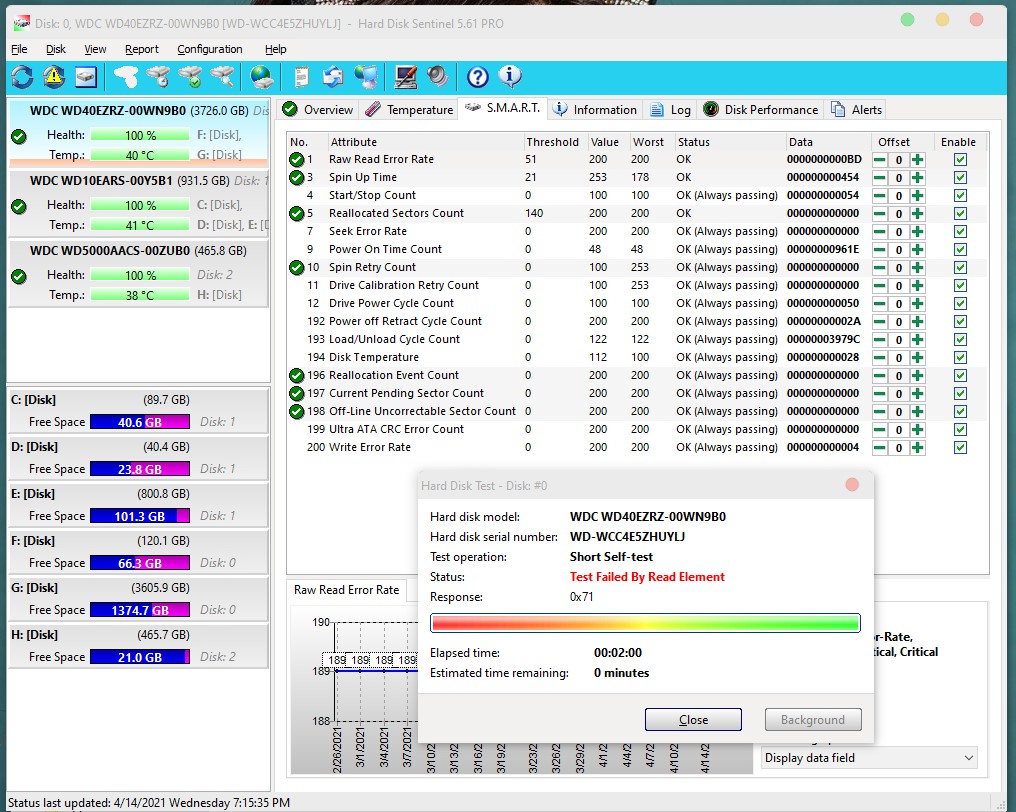This screenshot has height=812, width=1016.
Task: Toggle Enable checkbox for Ultra ATA CRC Error Count
Action: coord(960,429)
